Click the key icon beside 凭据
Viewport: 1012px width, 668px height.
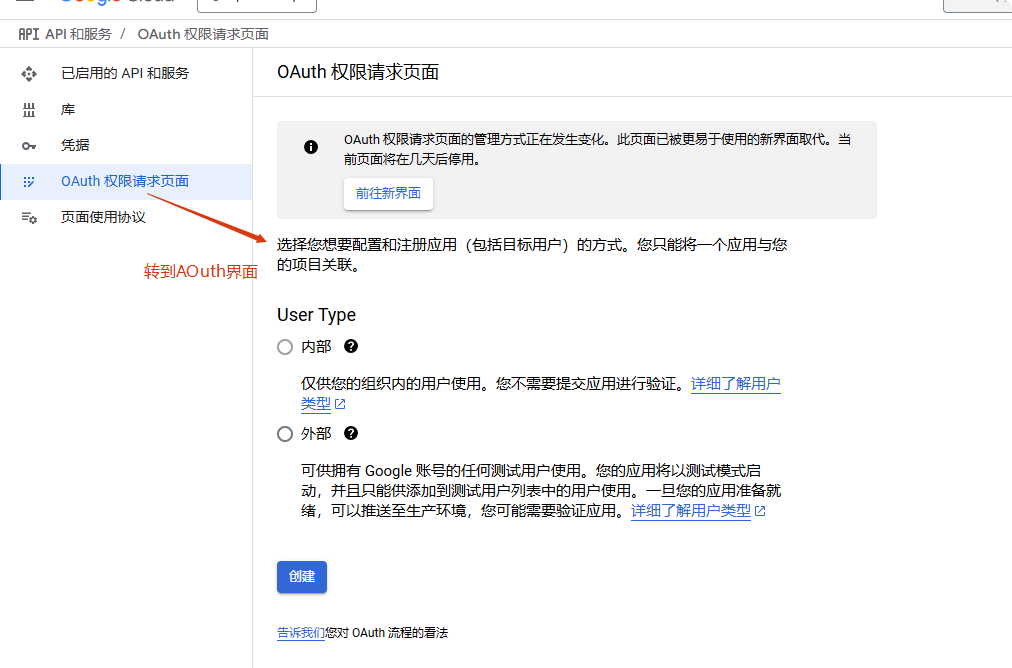coord(29,146)
